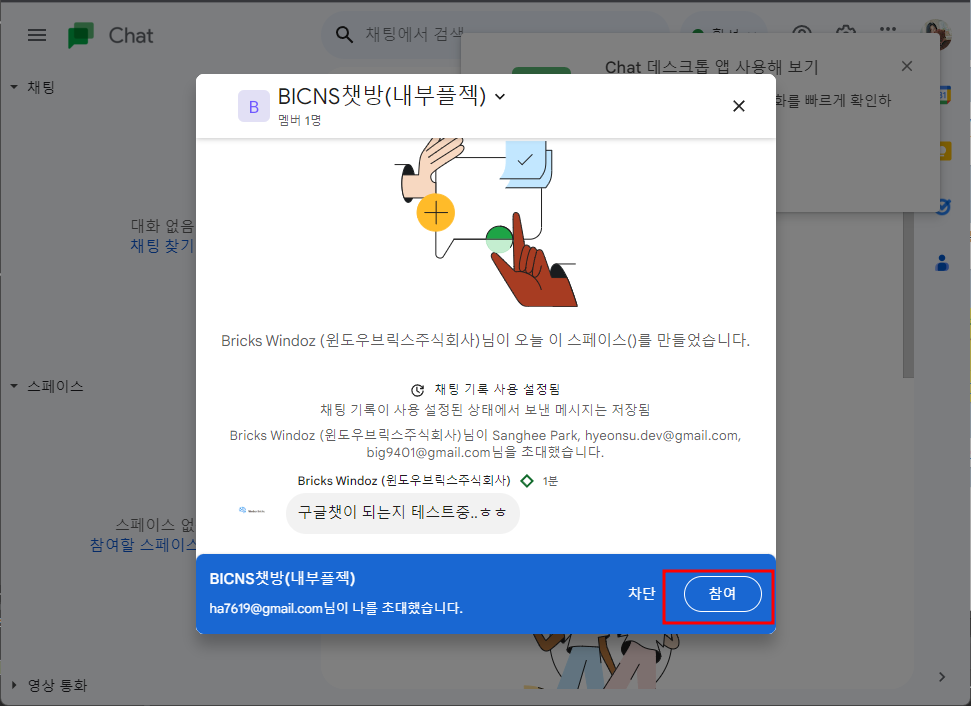Click the Google Chat logo

click(81, 35)
